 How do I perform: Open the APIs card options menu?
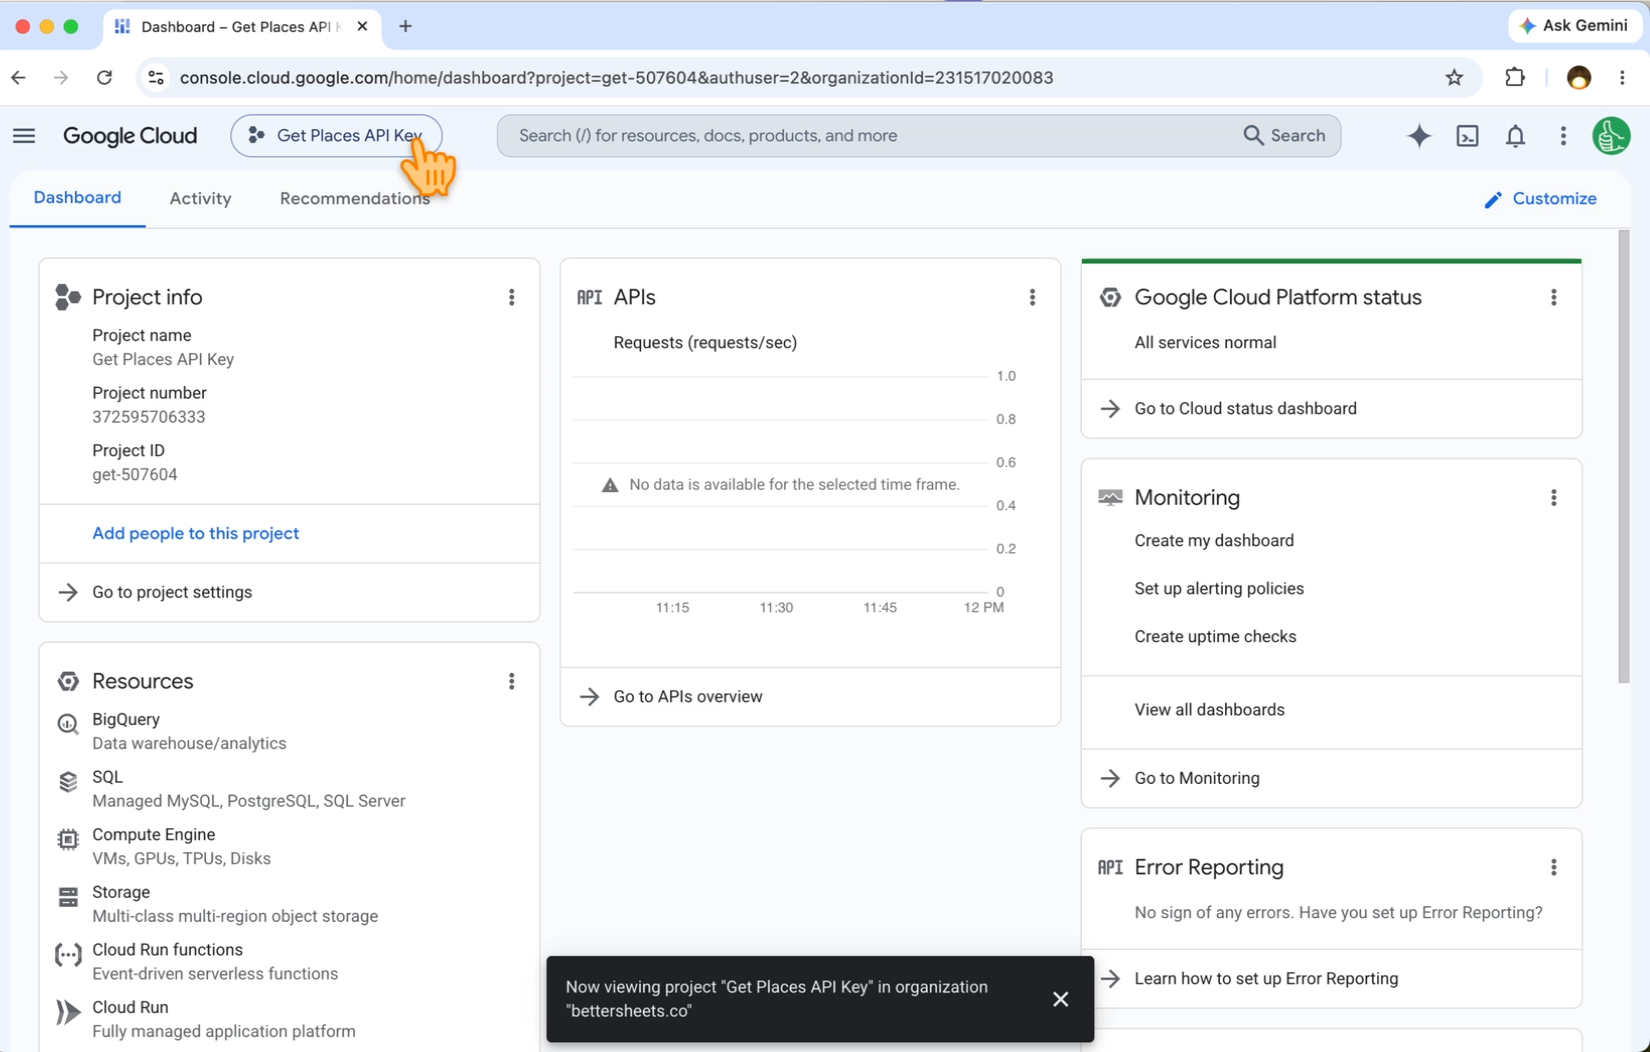(x=1032, y=297)
